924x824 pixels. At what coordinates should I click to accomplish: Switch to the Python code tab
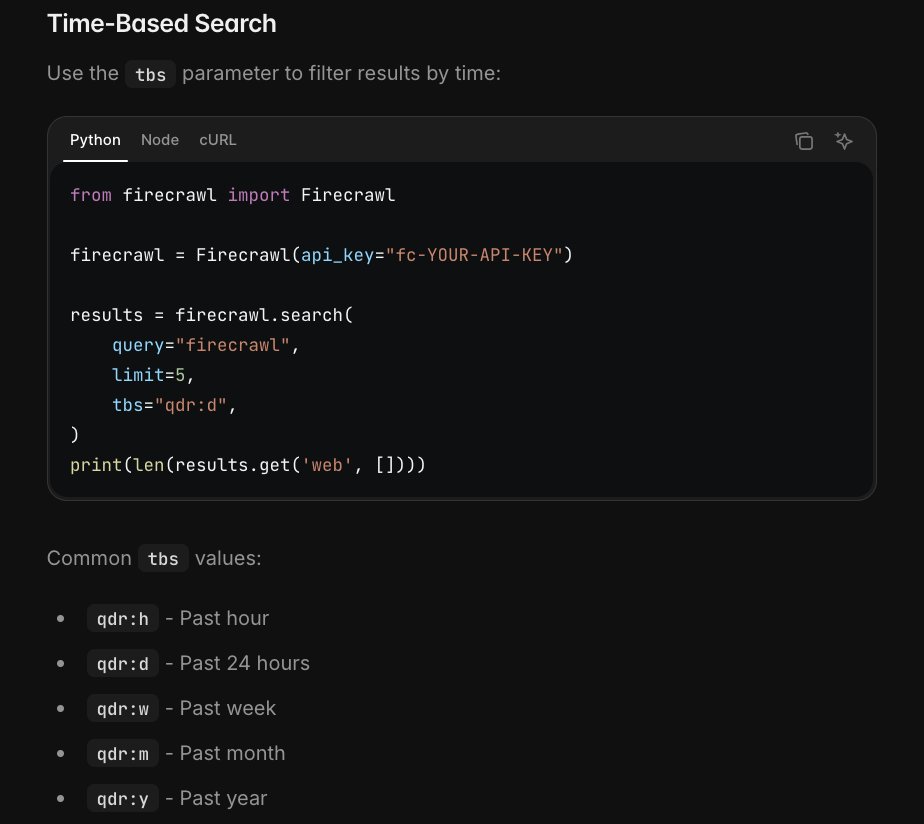pos(95,140)
